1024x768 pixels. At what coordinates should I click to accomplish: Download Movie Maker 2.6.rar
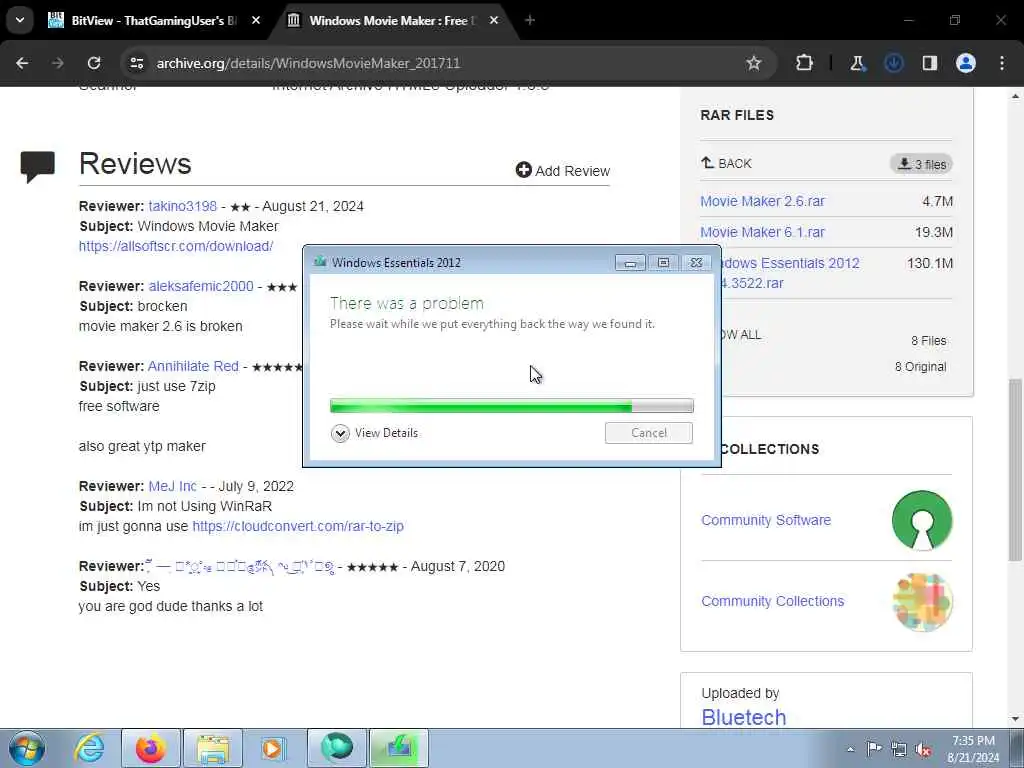(x=762, y=201)
